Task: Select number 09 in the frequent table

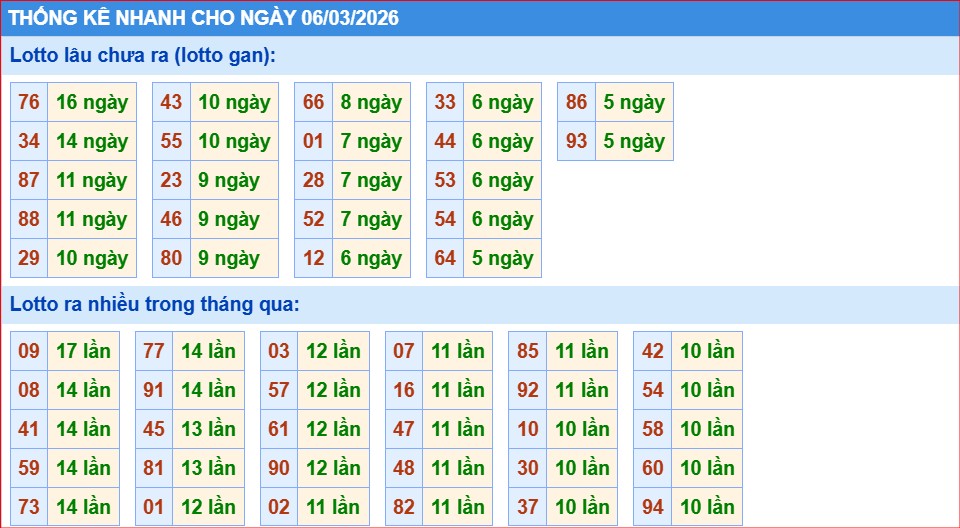Action: click(x=29, y=351)
